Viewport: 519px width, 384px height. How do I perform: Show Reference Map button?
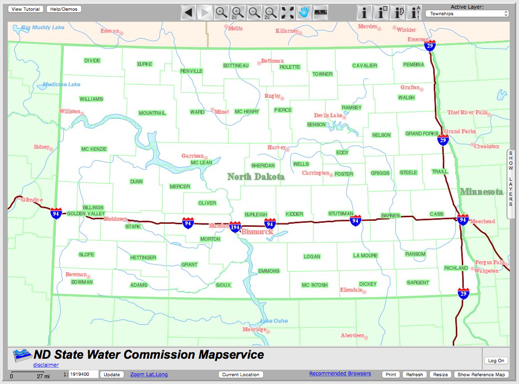pyautogui.click(x=481, y=375)
